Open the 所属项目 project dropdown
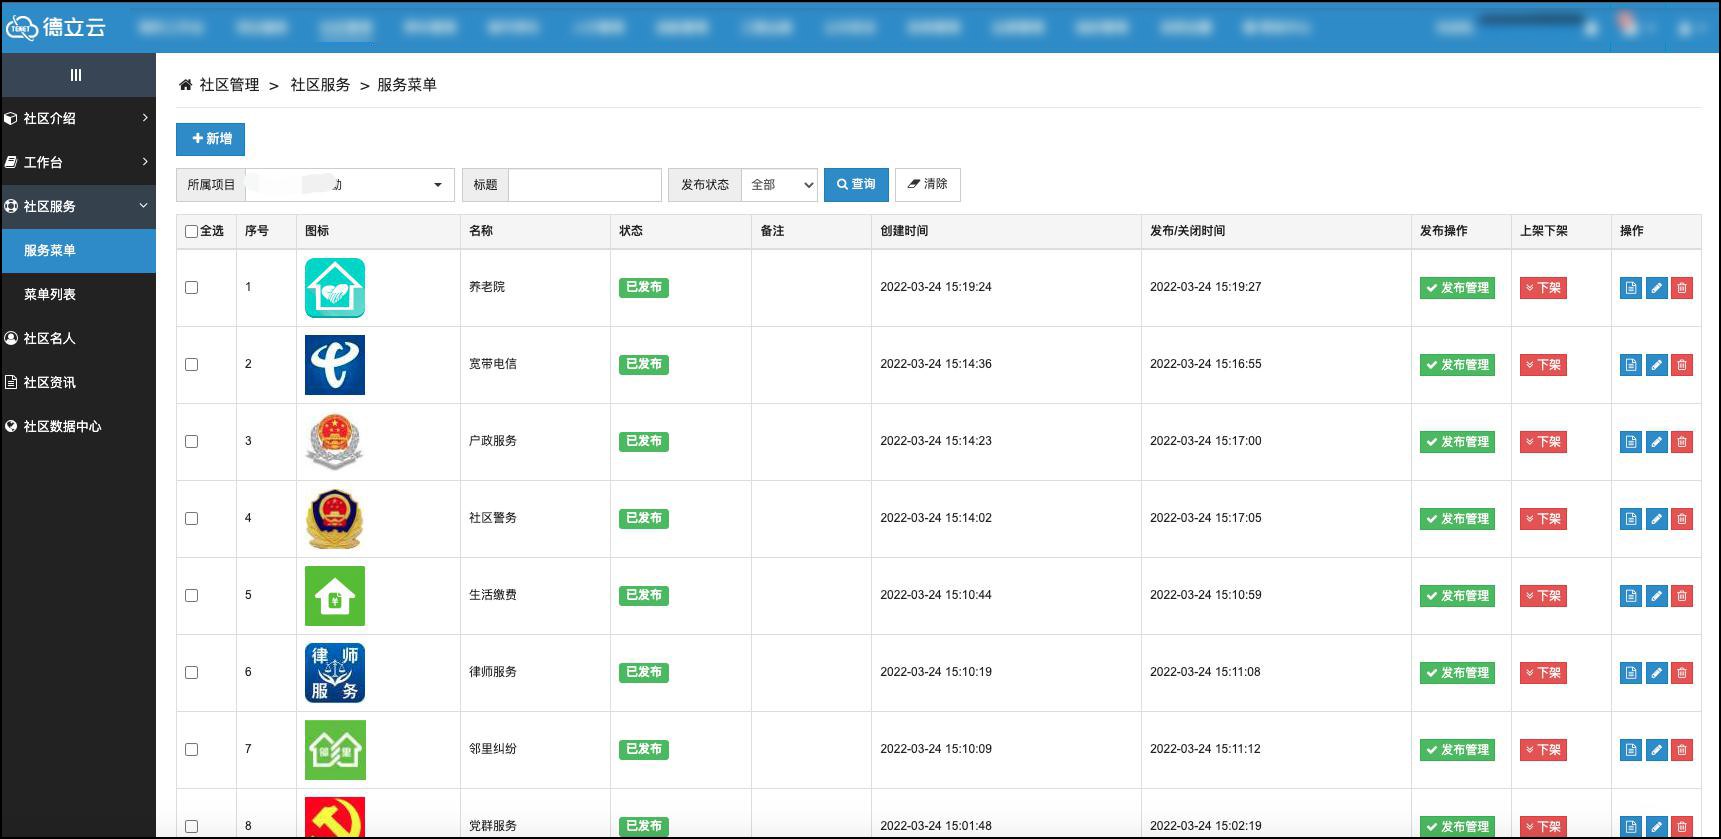1721x839 pixels. pos(349,185)
